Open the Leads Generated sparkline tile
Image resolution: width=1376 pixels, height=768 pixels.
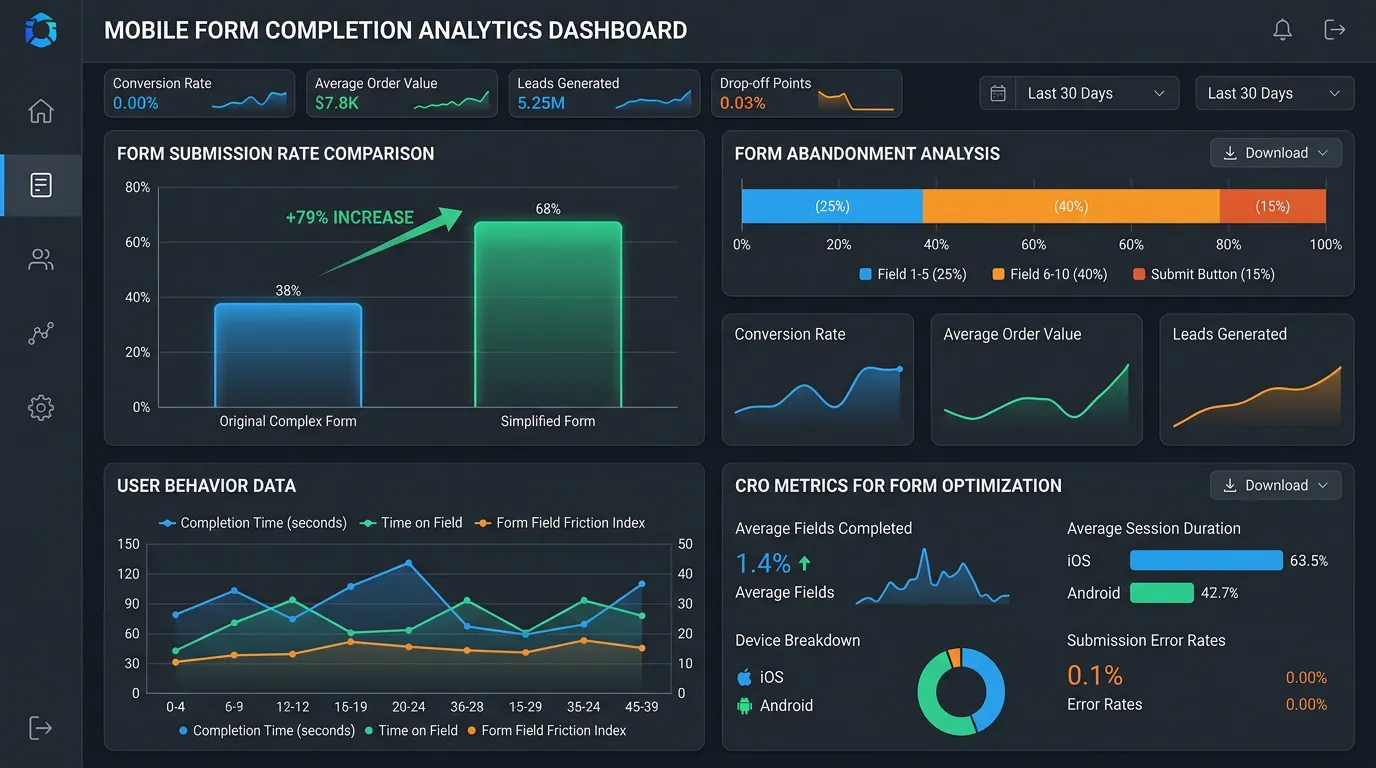click(x=1257, y=379)
